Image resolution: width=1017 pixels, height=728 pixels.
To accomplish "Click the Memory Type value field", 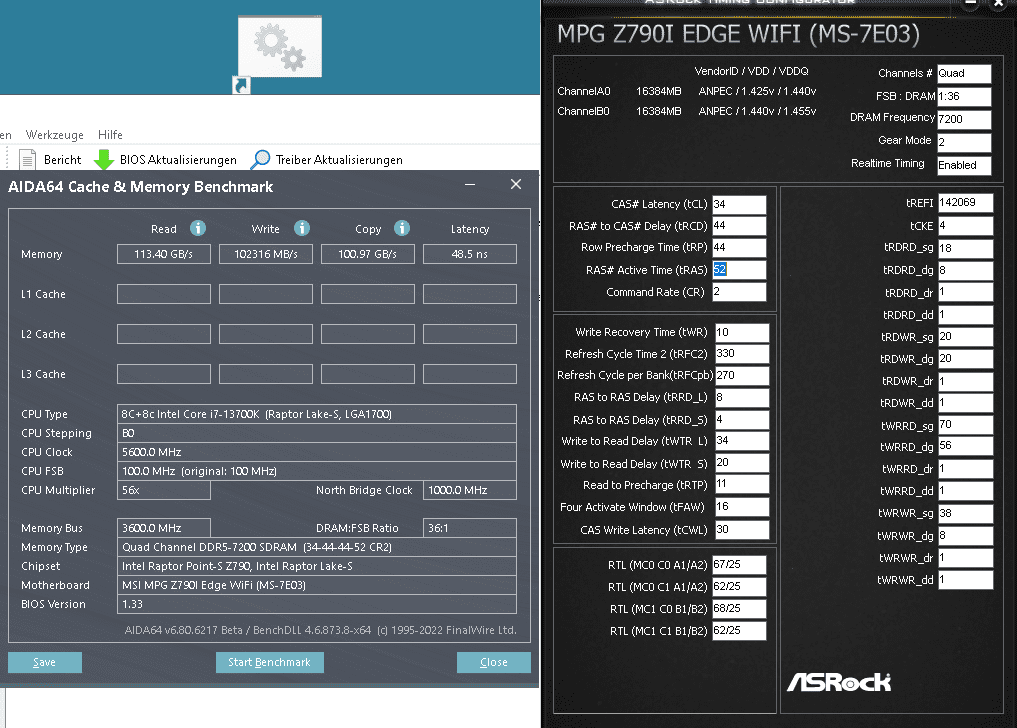I will click(317, 547).
